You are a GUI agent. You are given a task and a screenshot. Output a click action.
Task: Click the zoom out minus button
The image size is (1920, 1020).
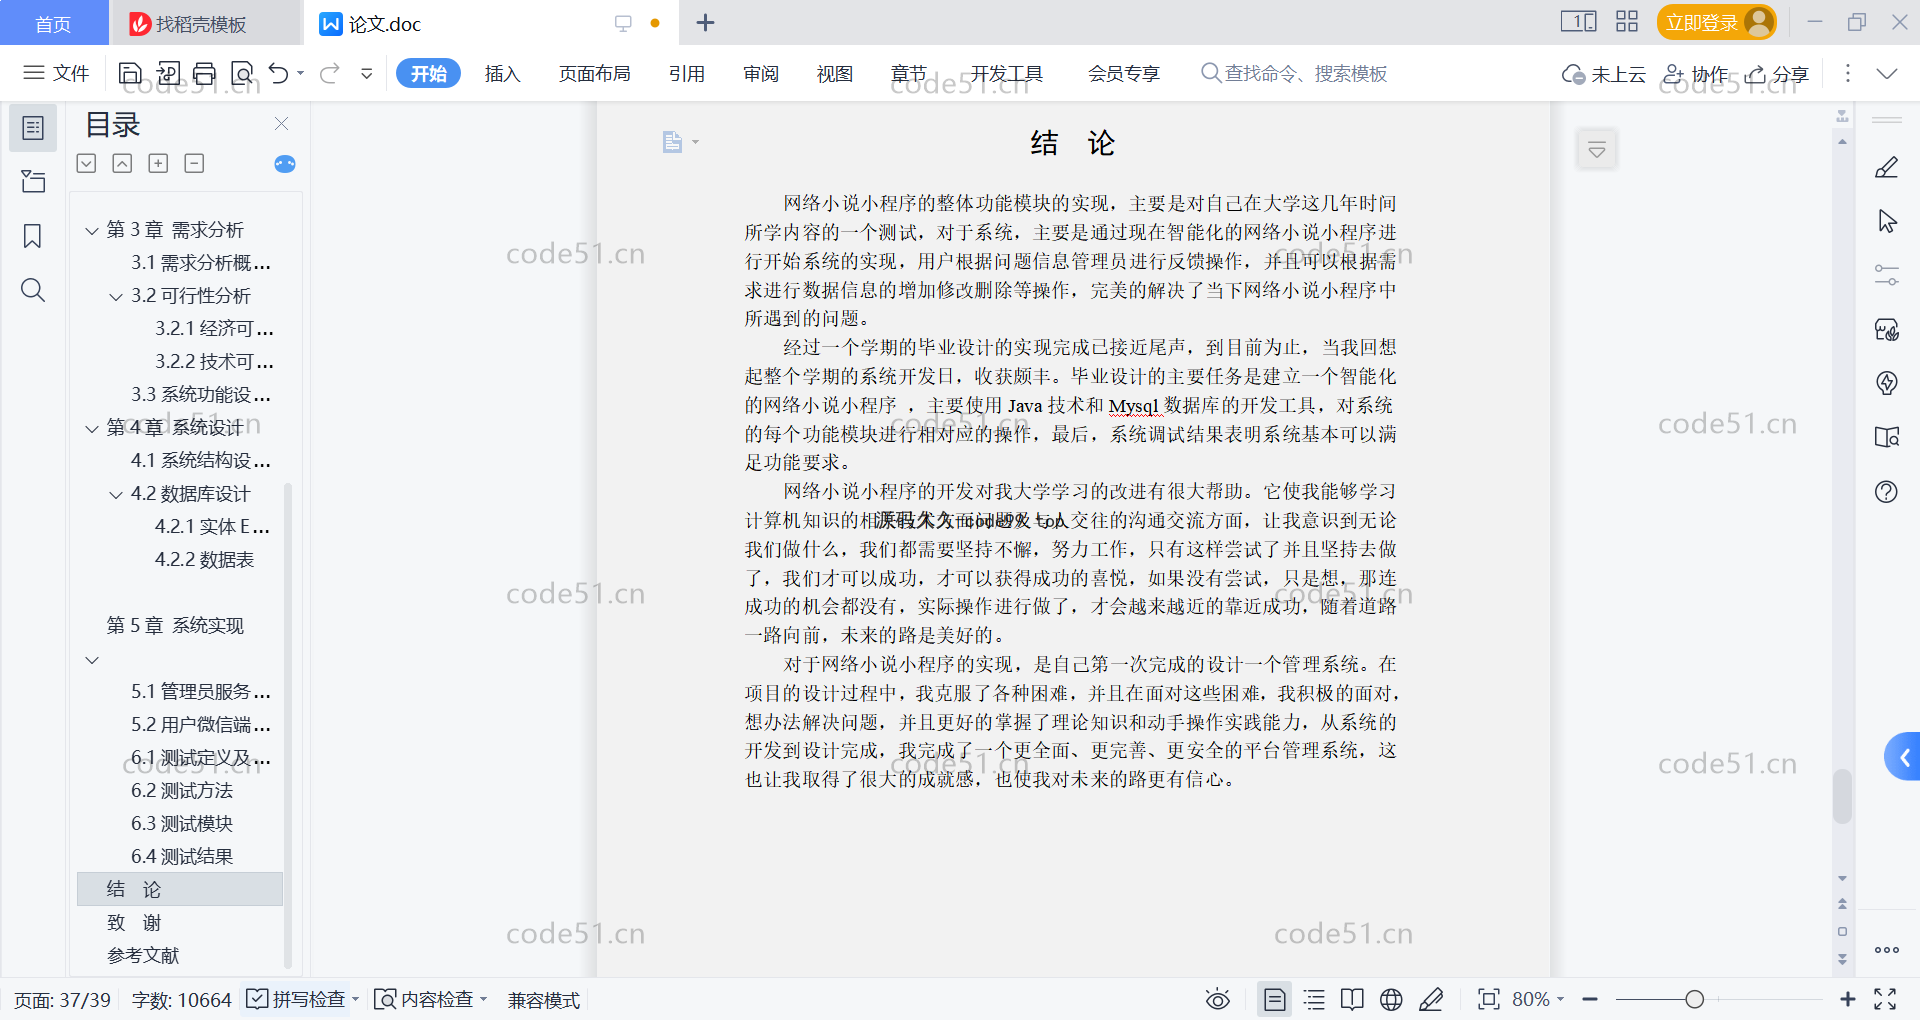coord(1590,999)
